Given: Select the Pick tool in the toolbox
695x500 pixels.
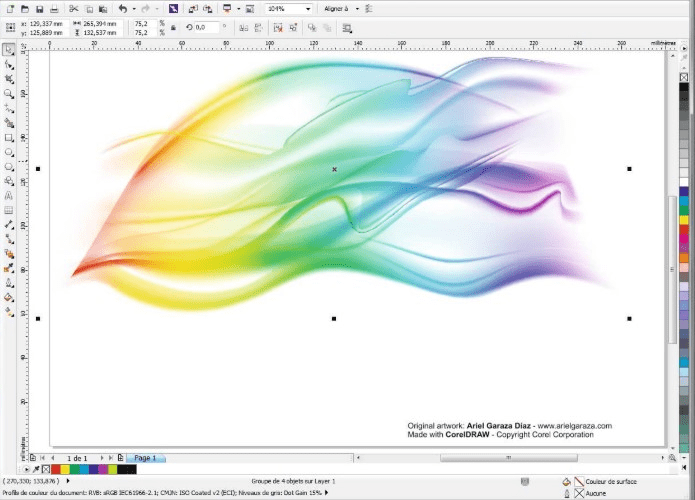Looking at the screenshot, I should 9,48.
